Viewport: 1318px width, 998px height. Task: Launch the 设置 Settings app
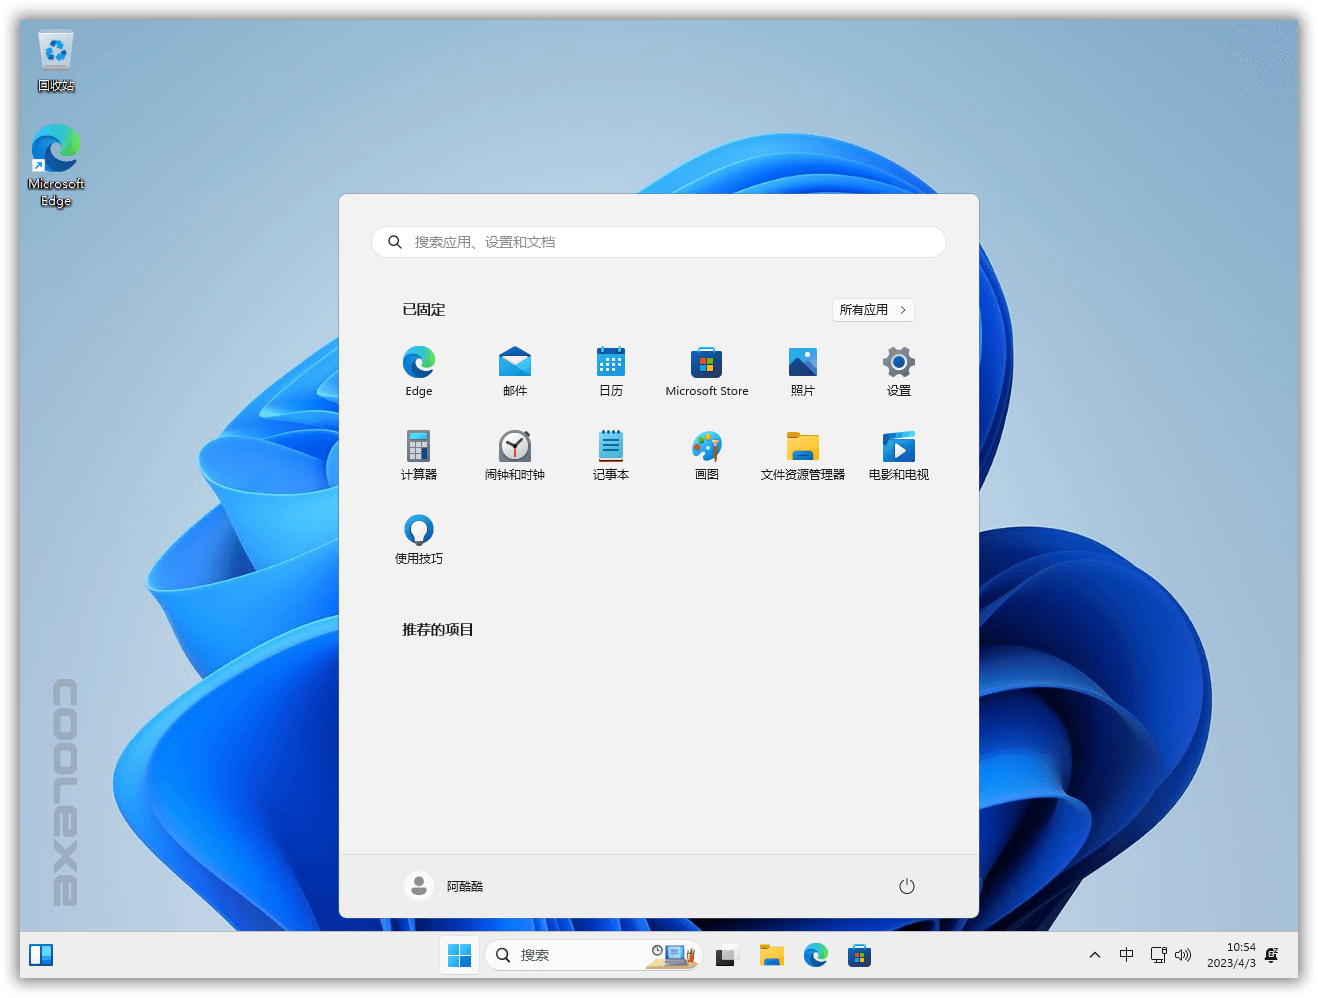point(898,370)
